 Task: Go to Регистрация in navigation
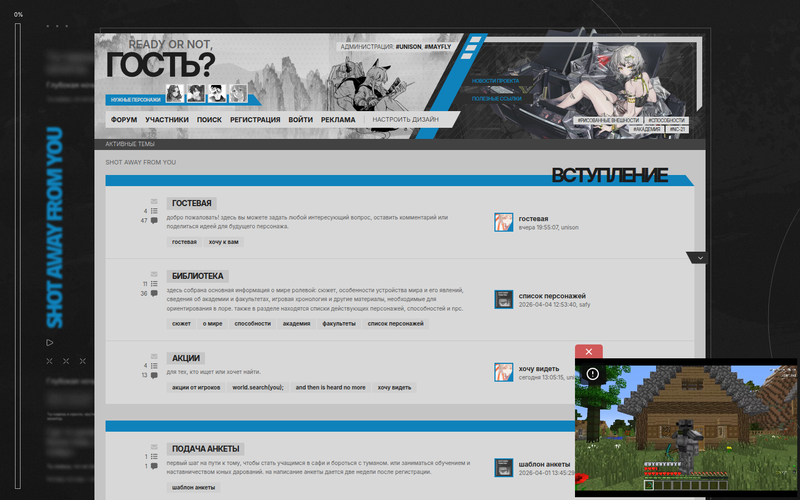pyautogui.click(x=255, y=119)
